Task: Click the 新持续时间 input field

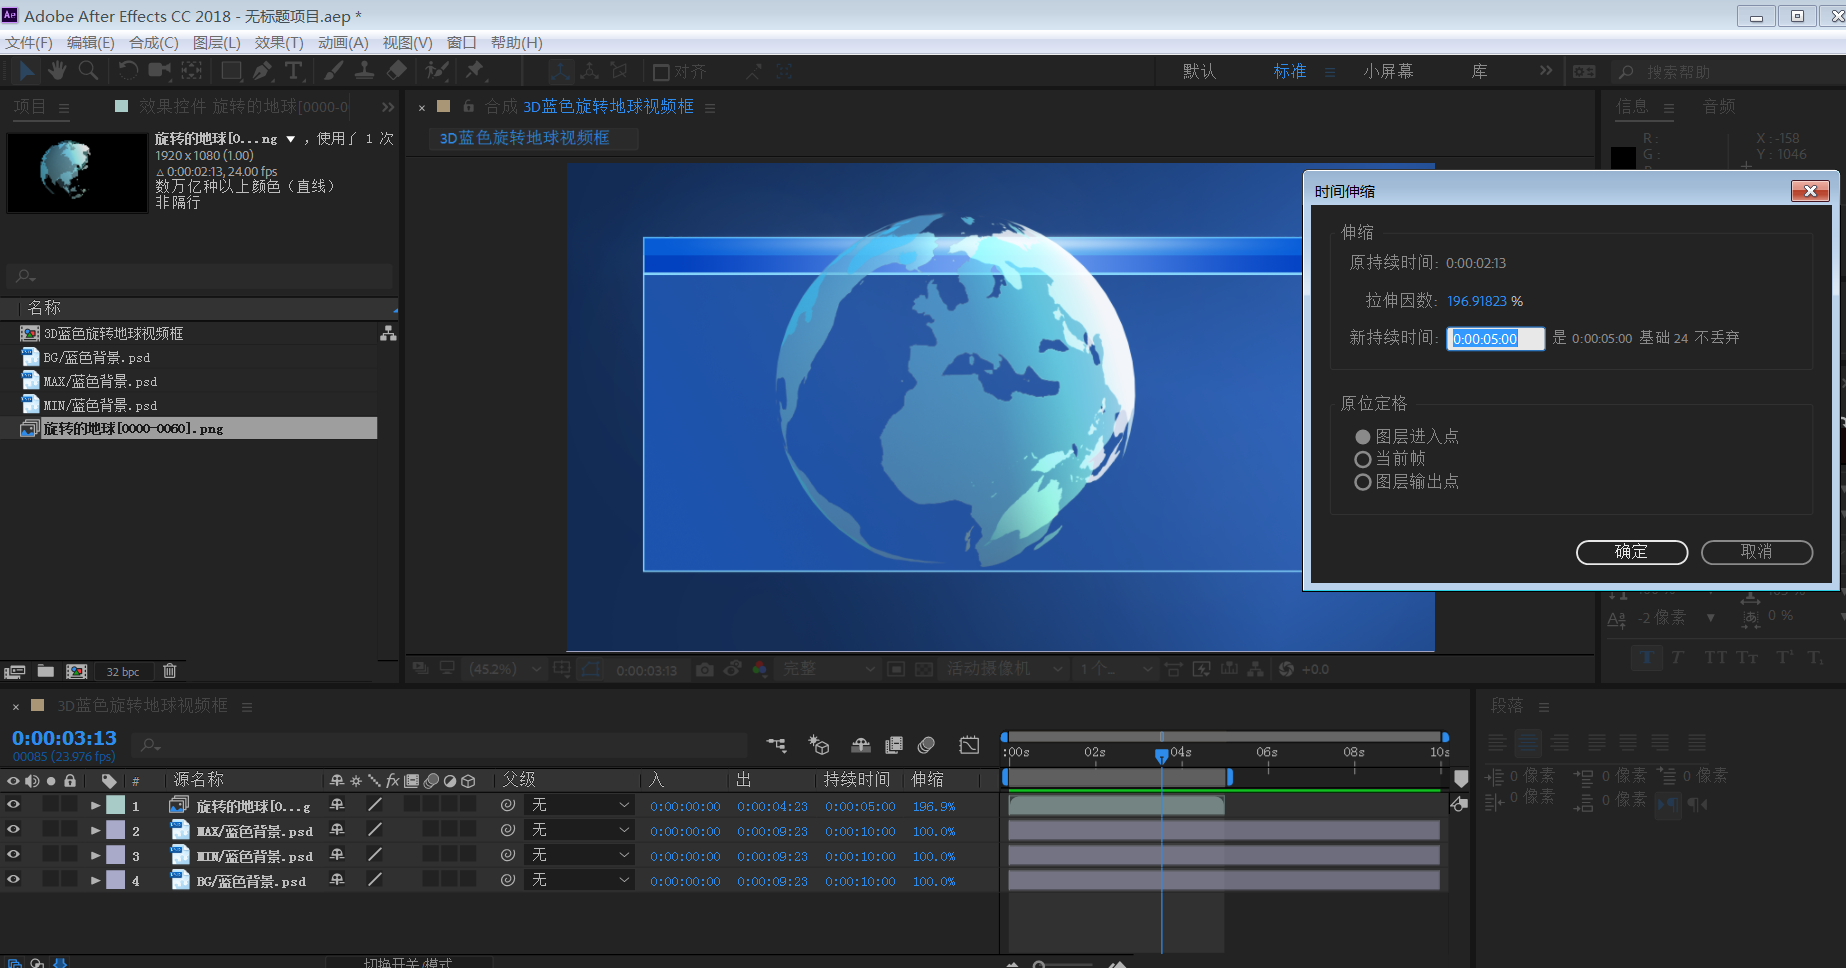Action: click(1495, 339)
